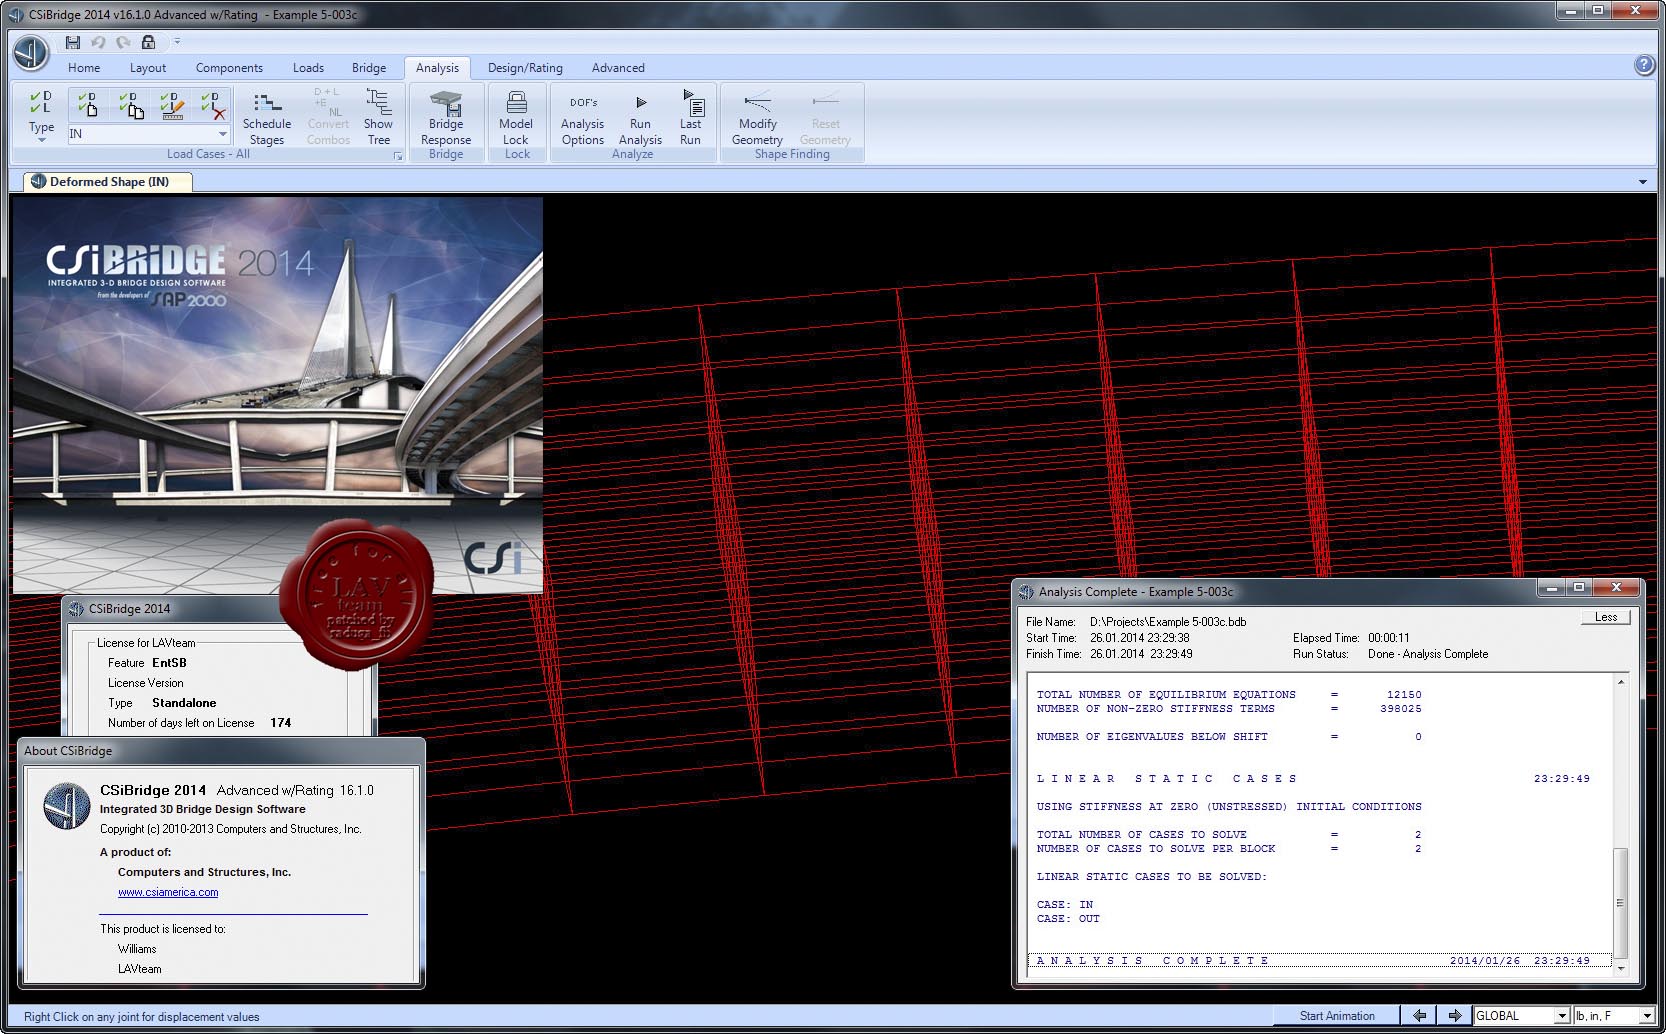Screen dimensions: 1666x1034
Task: Delete the selected load case
Action: pos(212,105)
